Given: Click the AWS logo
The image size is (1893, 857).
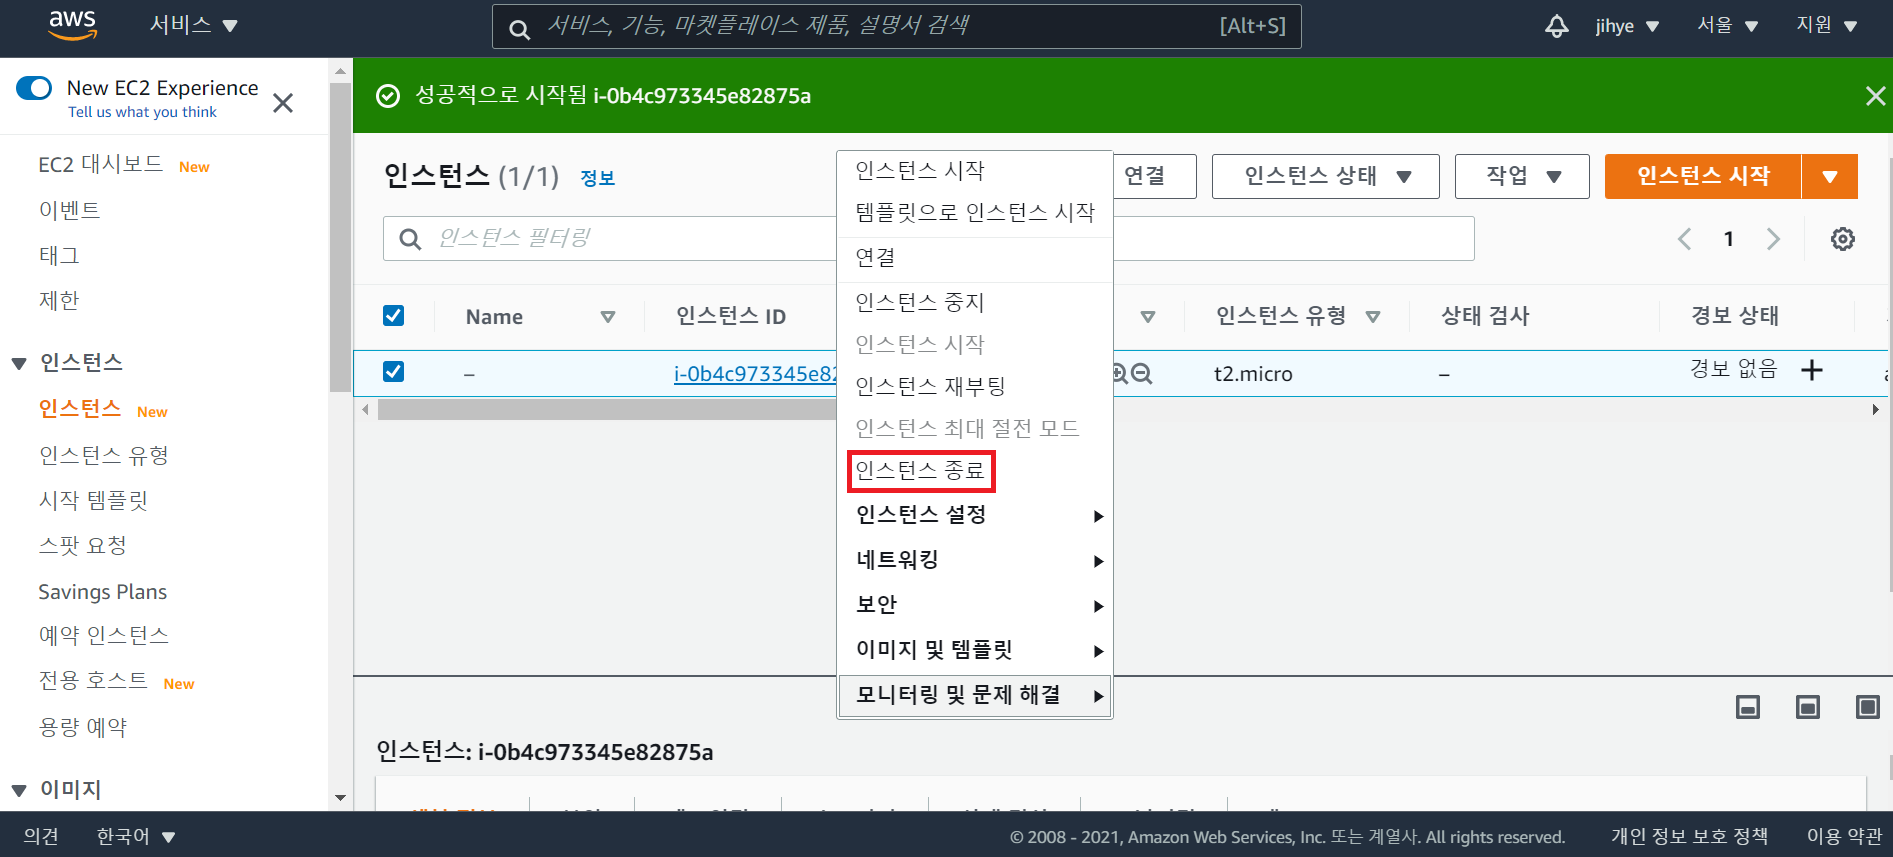Looking at the screenshot, I should [72, 25].
